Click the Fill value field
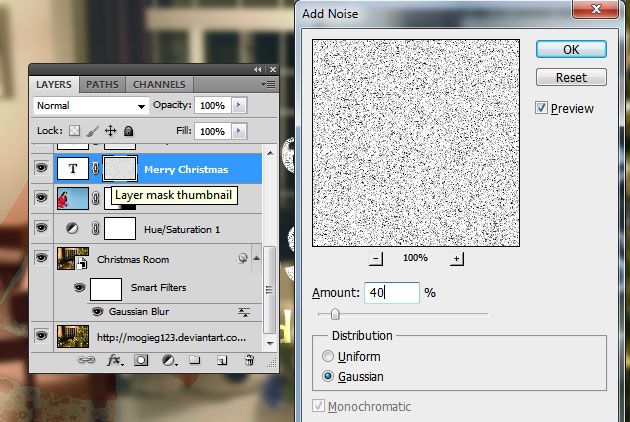 point(213,131)
